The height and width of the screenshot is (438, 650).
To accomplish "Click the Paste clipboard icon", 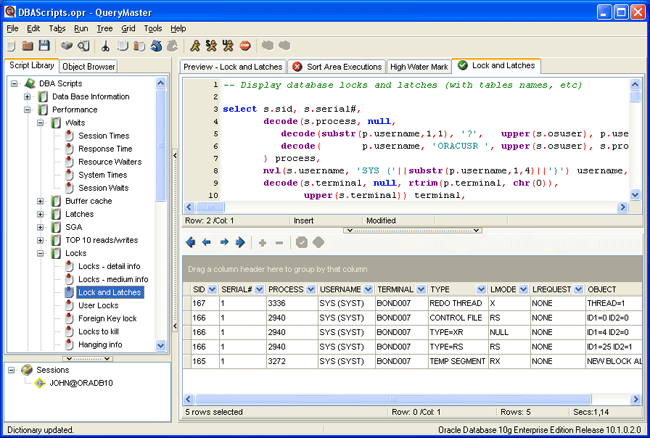I will tap(139, 46).
